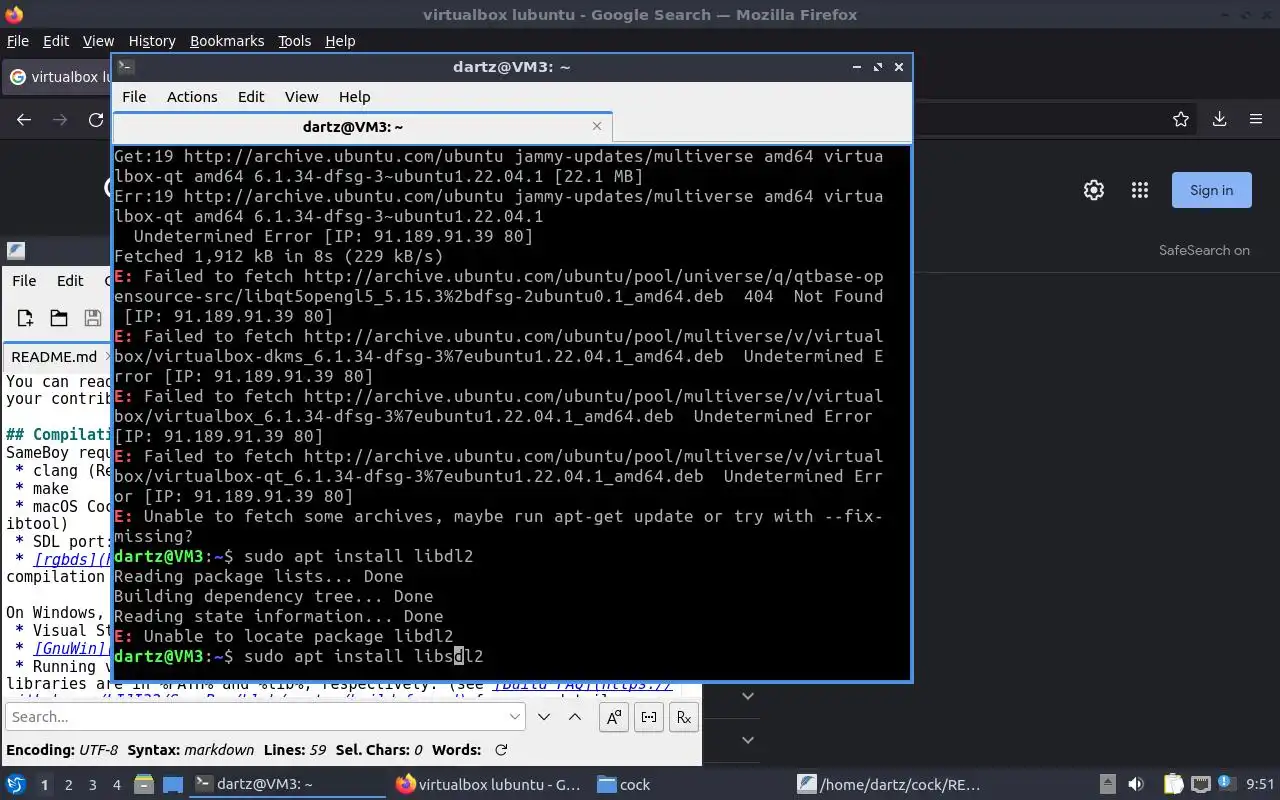Open the clipboard manager tray icon
Image resolution: width=1280 pixels, height=800 pixels.
pyautogui.click(x=1173, y=784)
